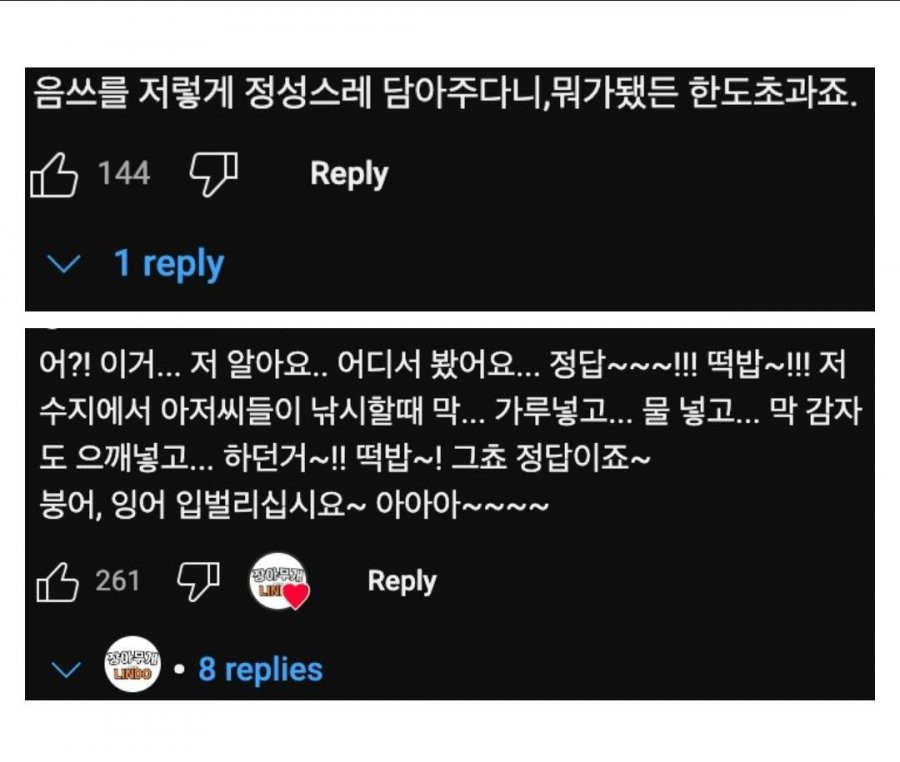Image resolution: width=900 pixels, height=762 pixels.
Task: Thumbs up the comment with 261 likes
Action: [56, 582]
